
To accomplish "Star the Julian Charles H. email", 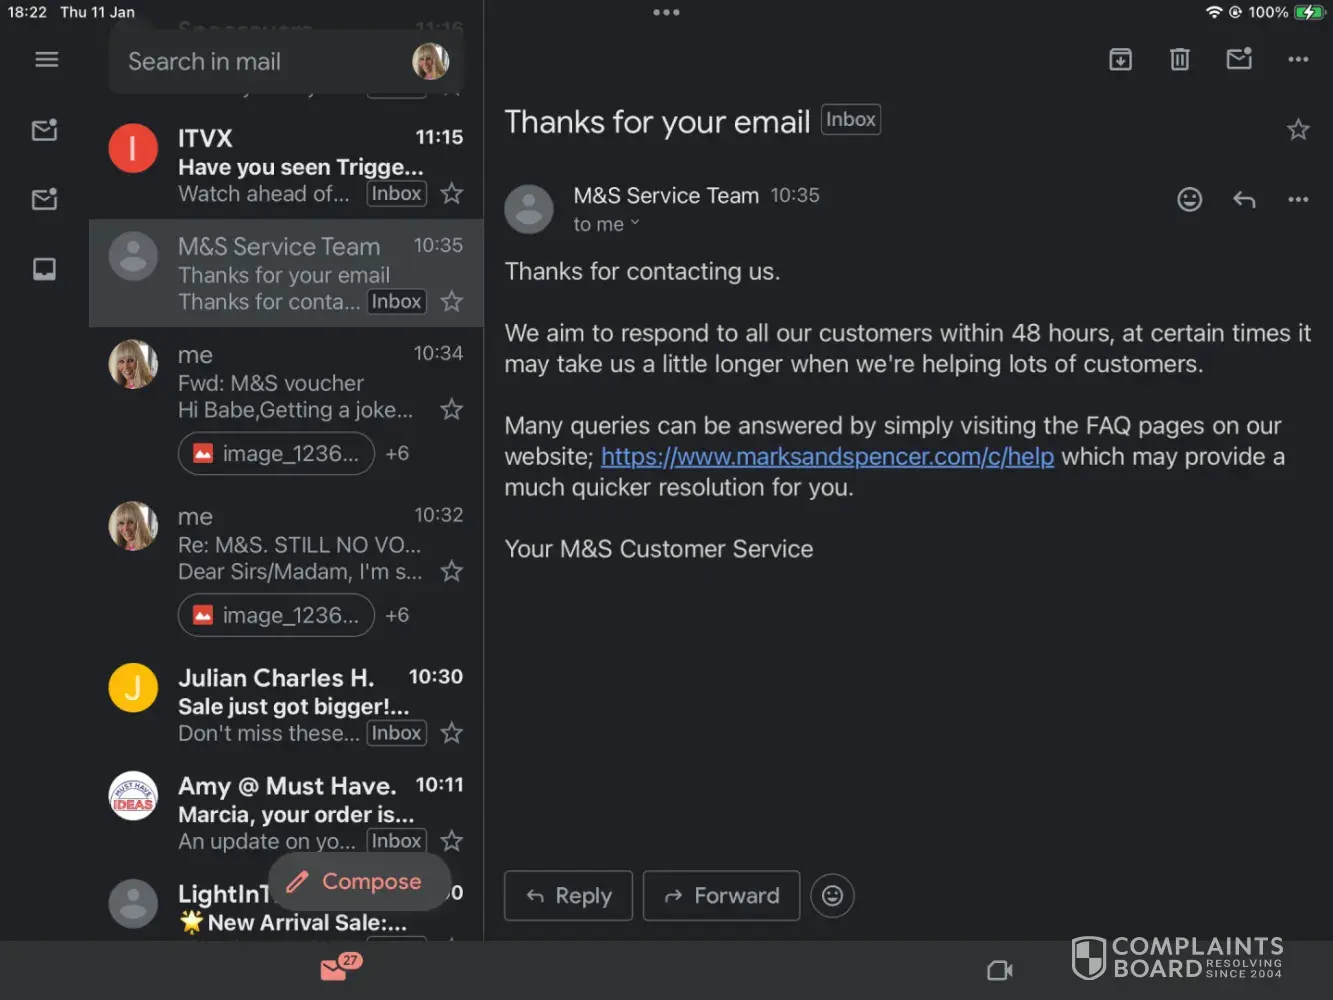I will click(x=452, y=733).
